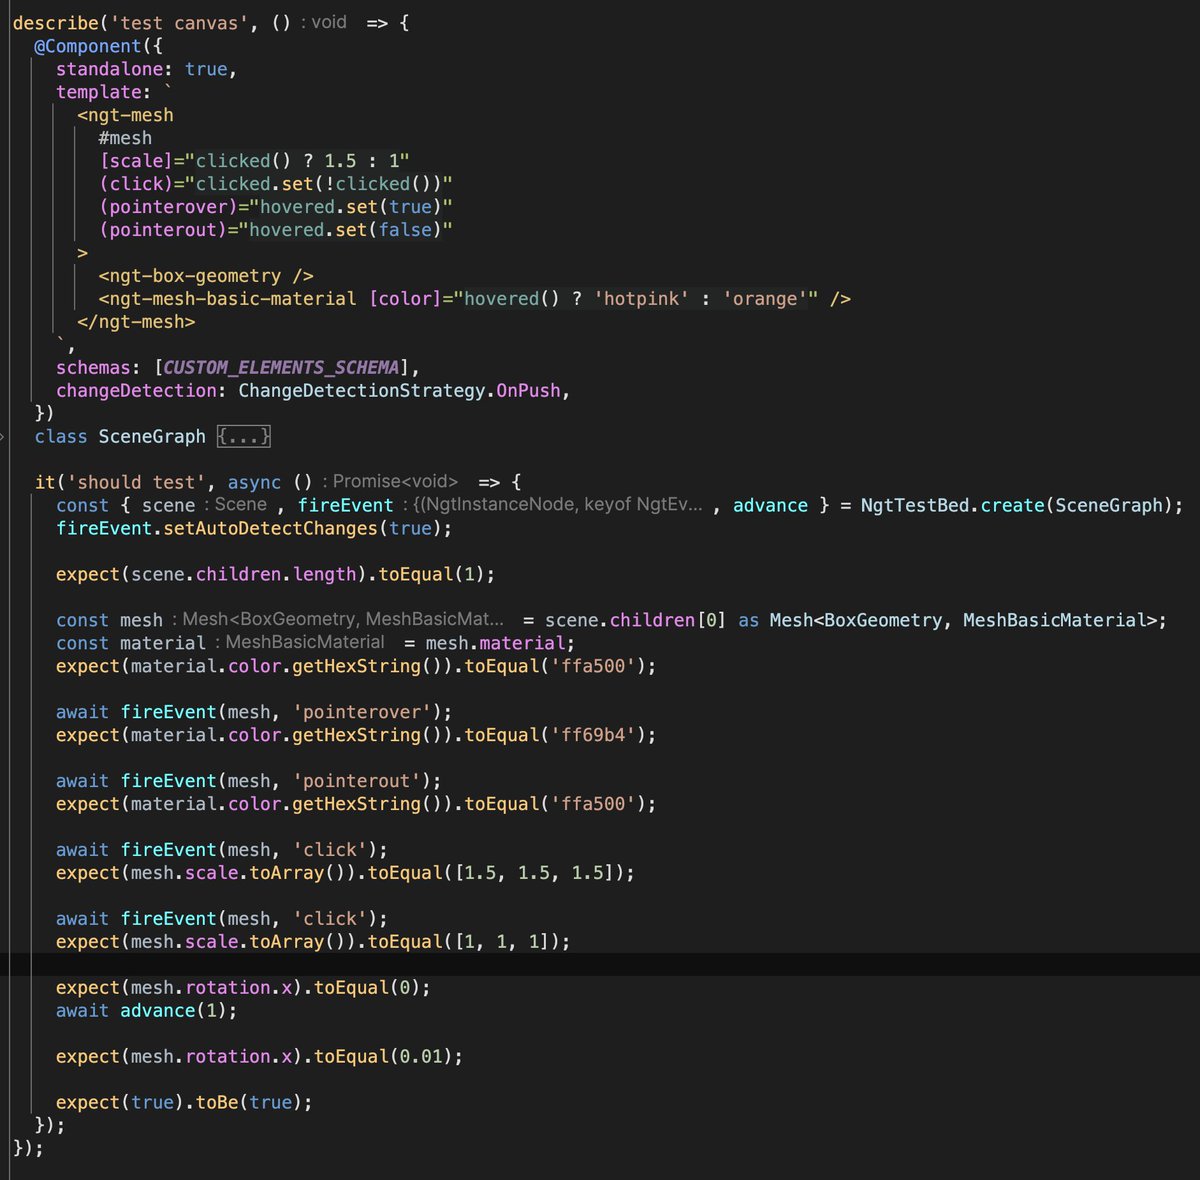Viewport: 1200px width, 1180px height.
Task: Click expect(scene.children.length) line
Action: pos(275,575)
